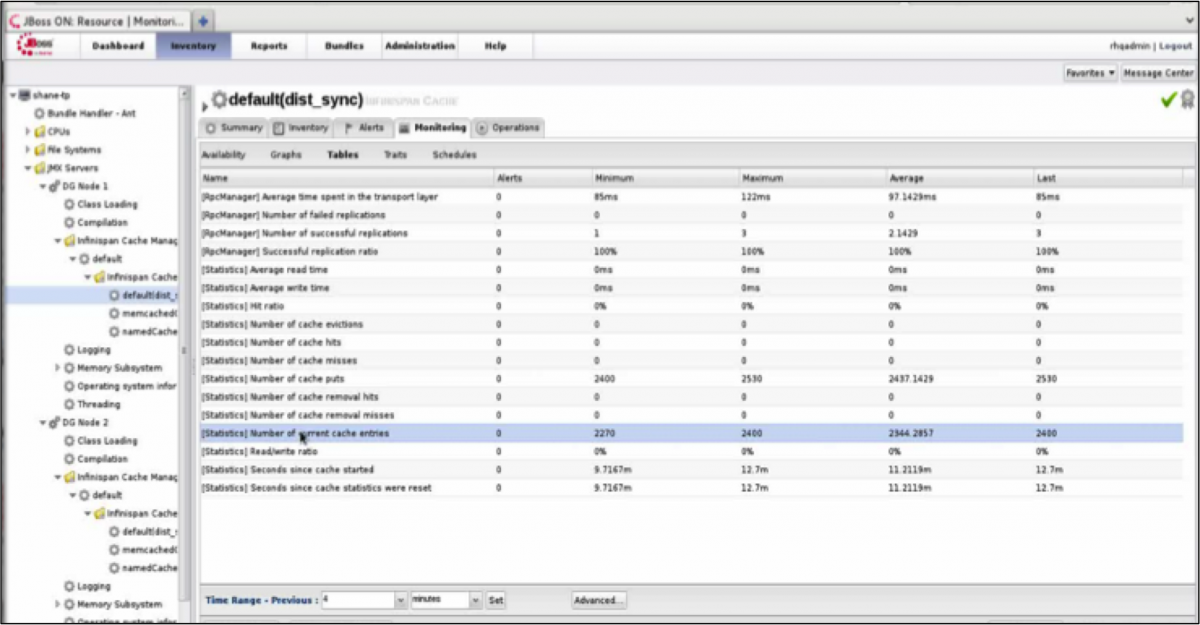Open the Message Center
This screenshot has width=1200, height=625.
tap(1158, 73)
